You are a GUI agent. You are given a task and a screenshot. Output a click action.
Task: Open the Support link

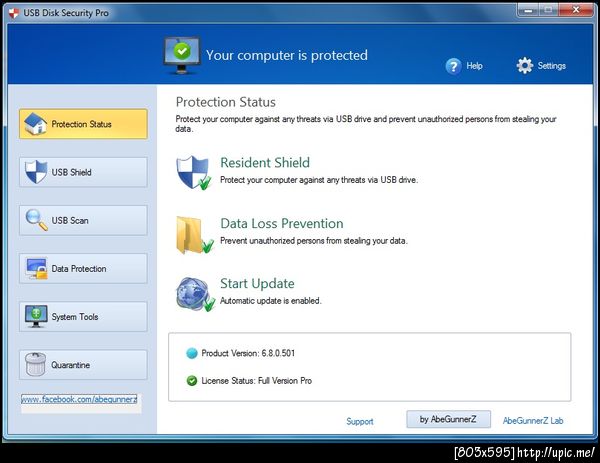pyautogui.click(x=360, y=421)
